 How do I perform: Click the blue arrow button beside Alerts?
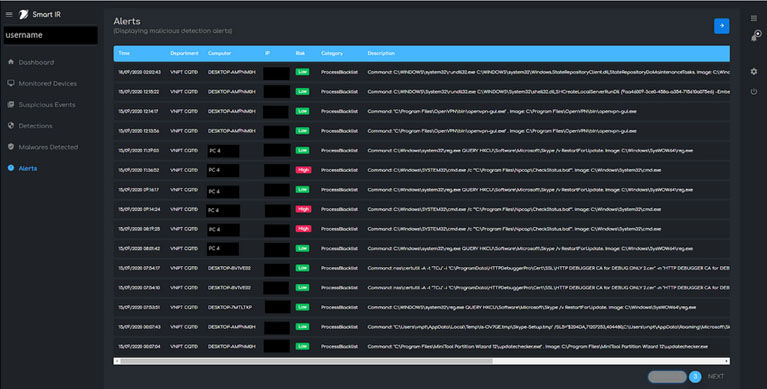(722, 26)
